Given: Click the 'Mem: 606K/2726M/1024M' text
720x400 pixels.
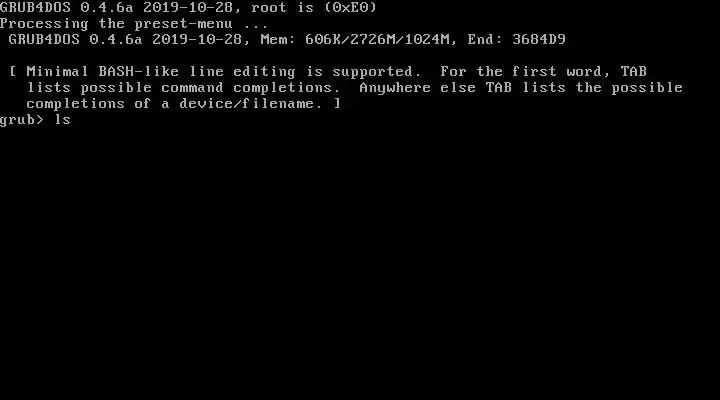Looking at the screenshot, I should (x=355, y=39).
